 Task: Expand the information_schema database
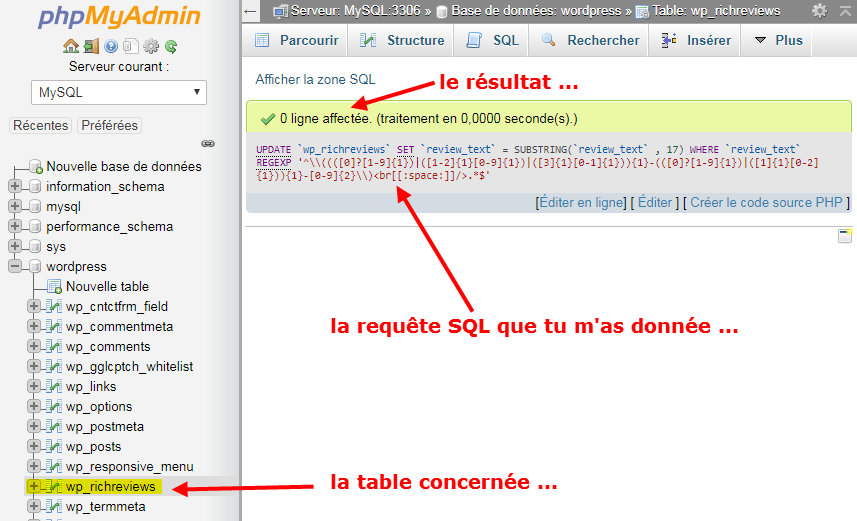point(15,186)
